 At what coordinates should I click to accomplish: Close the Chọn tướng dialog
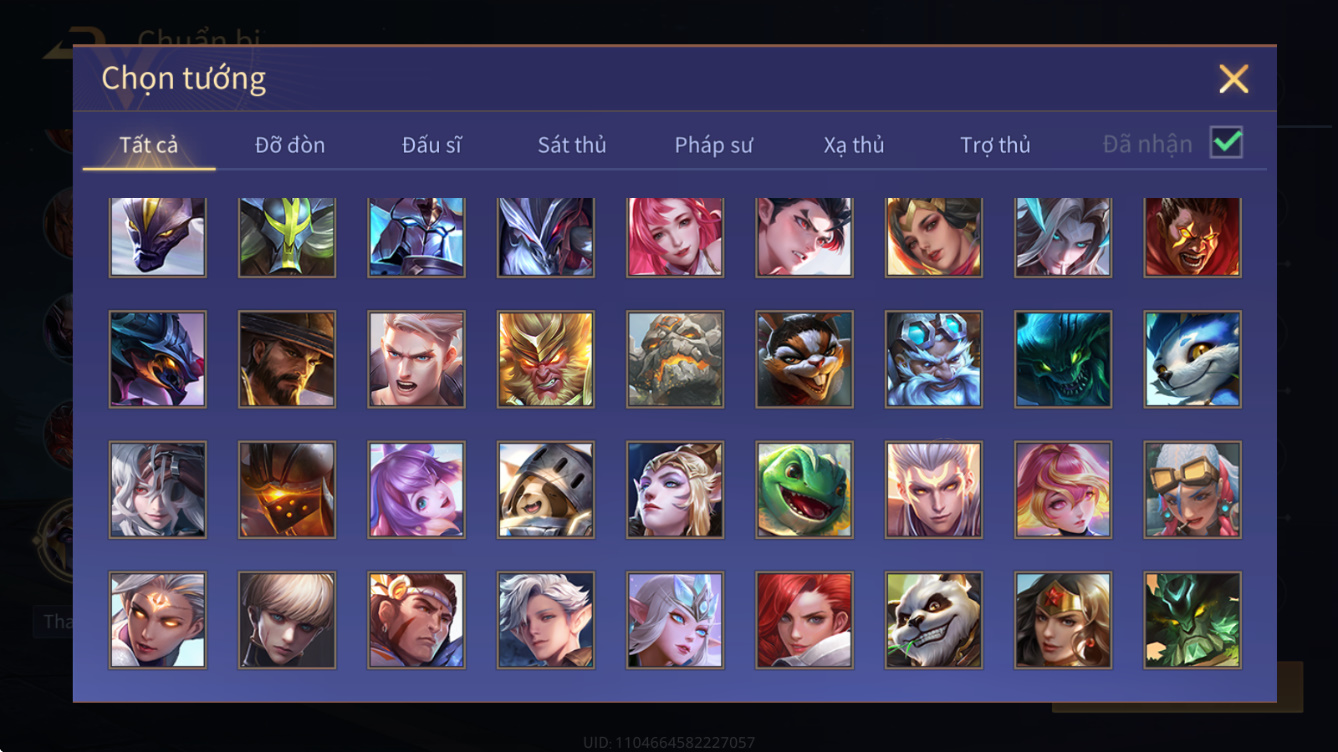click(1234, 79)
